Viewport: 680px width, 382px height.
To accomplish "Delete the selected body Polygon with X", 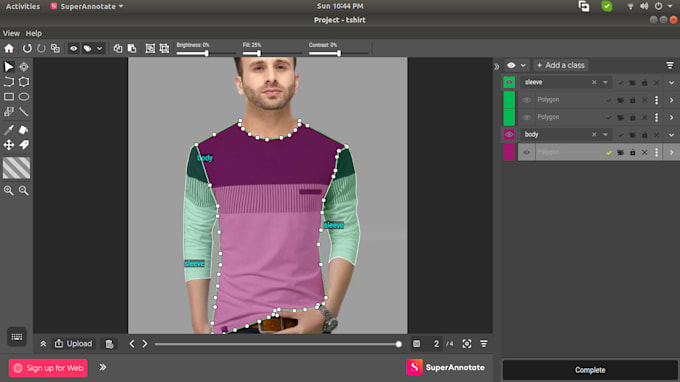I will click(645, 153).
